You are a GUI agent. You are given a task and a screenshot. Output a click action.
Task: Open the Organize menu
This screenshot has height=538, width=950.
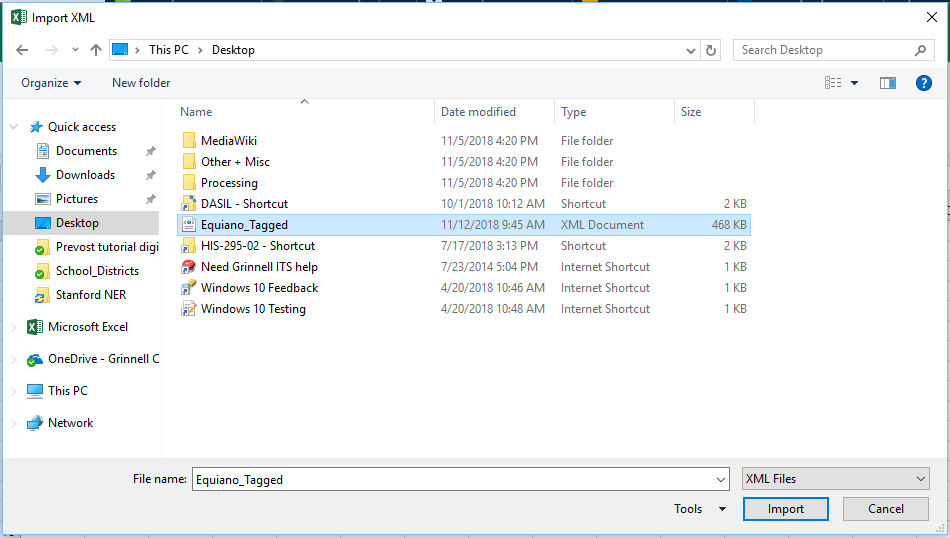51,83
